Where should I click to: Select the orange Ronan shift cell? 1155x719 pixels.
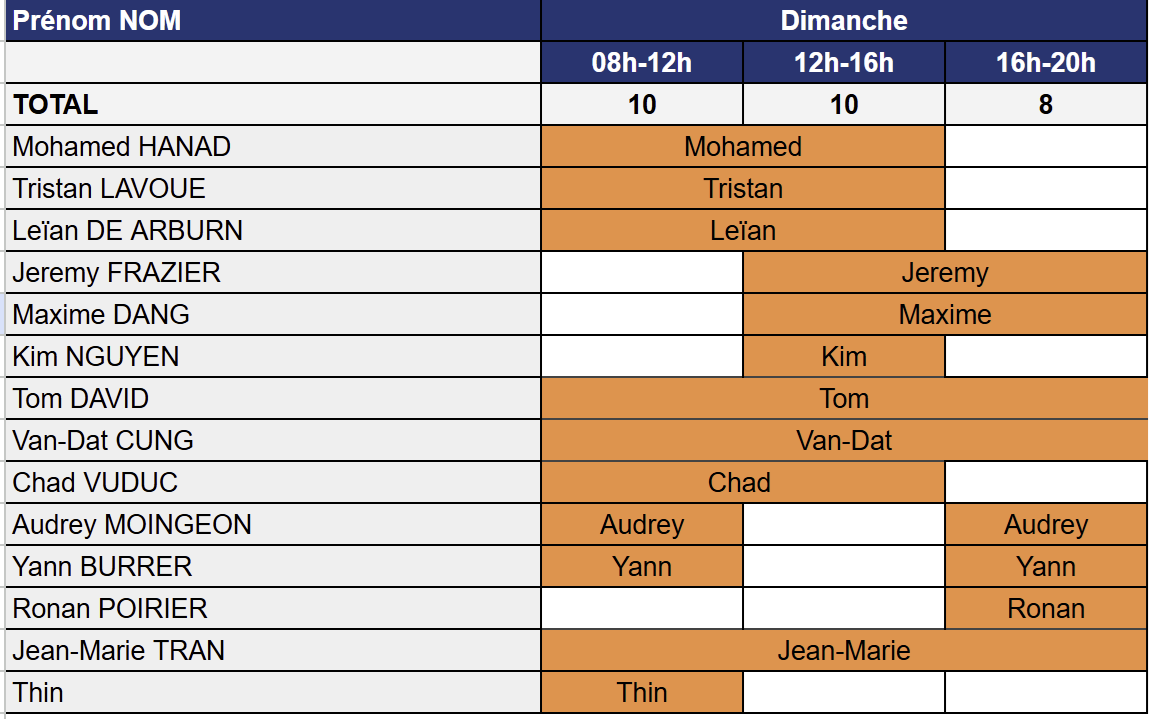(x=1046, y=609)
